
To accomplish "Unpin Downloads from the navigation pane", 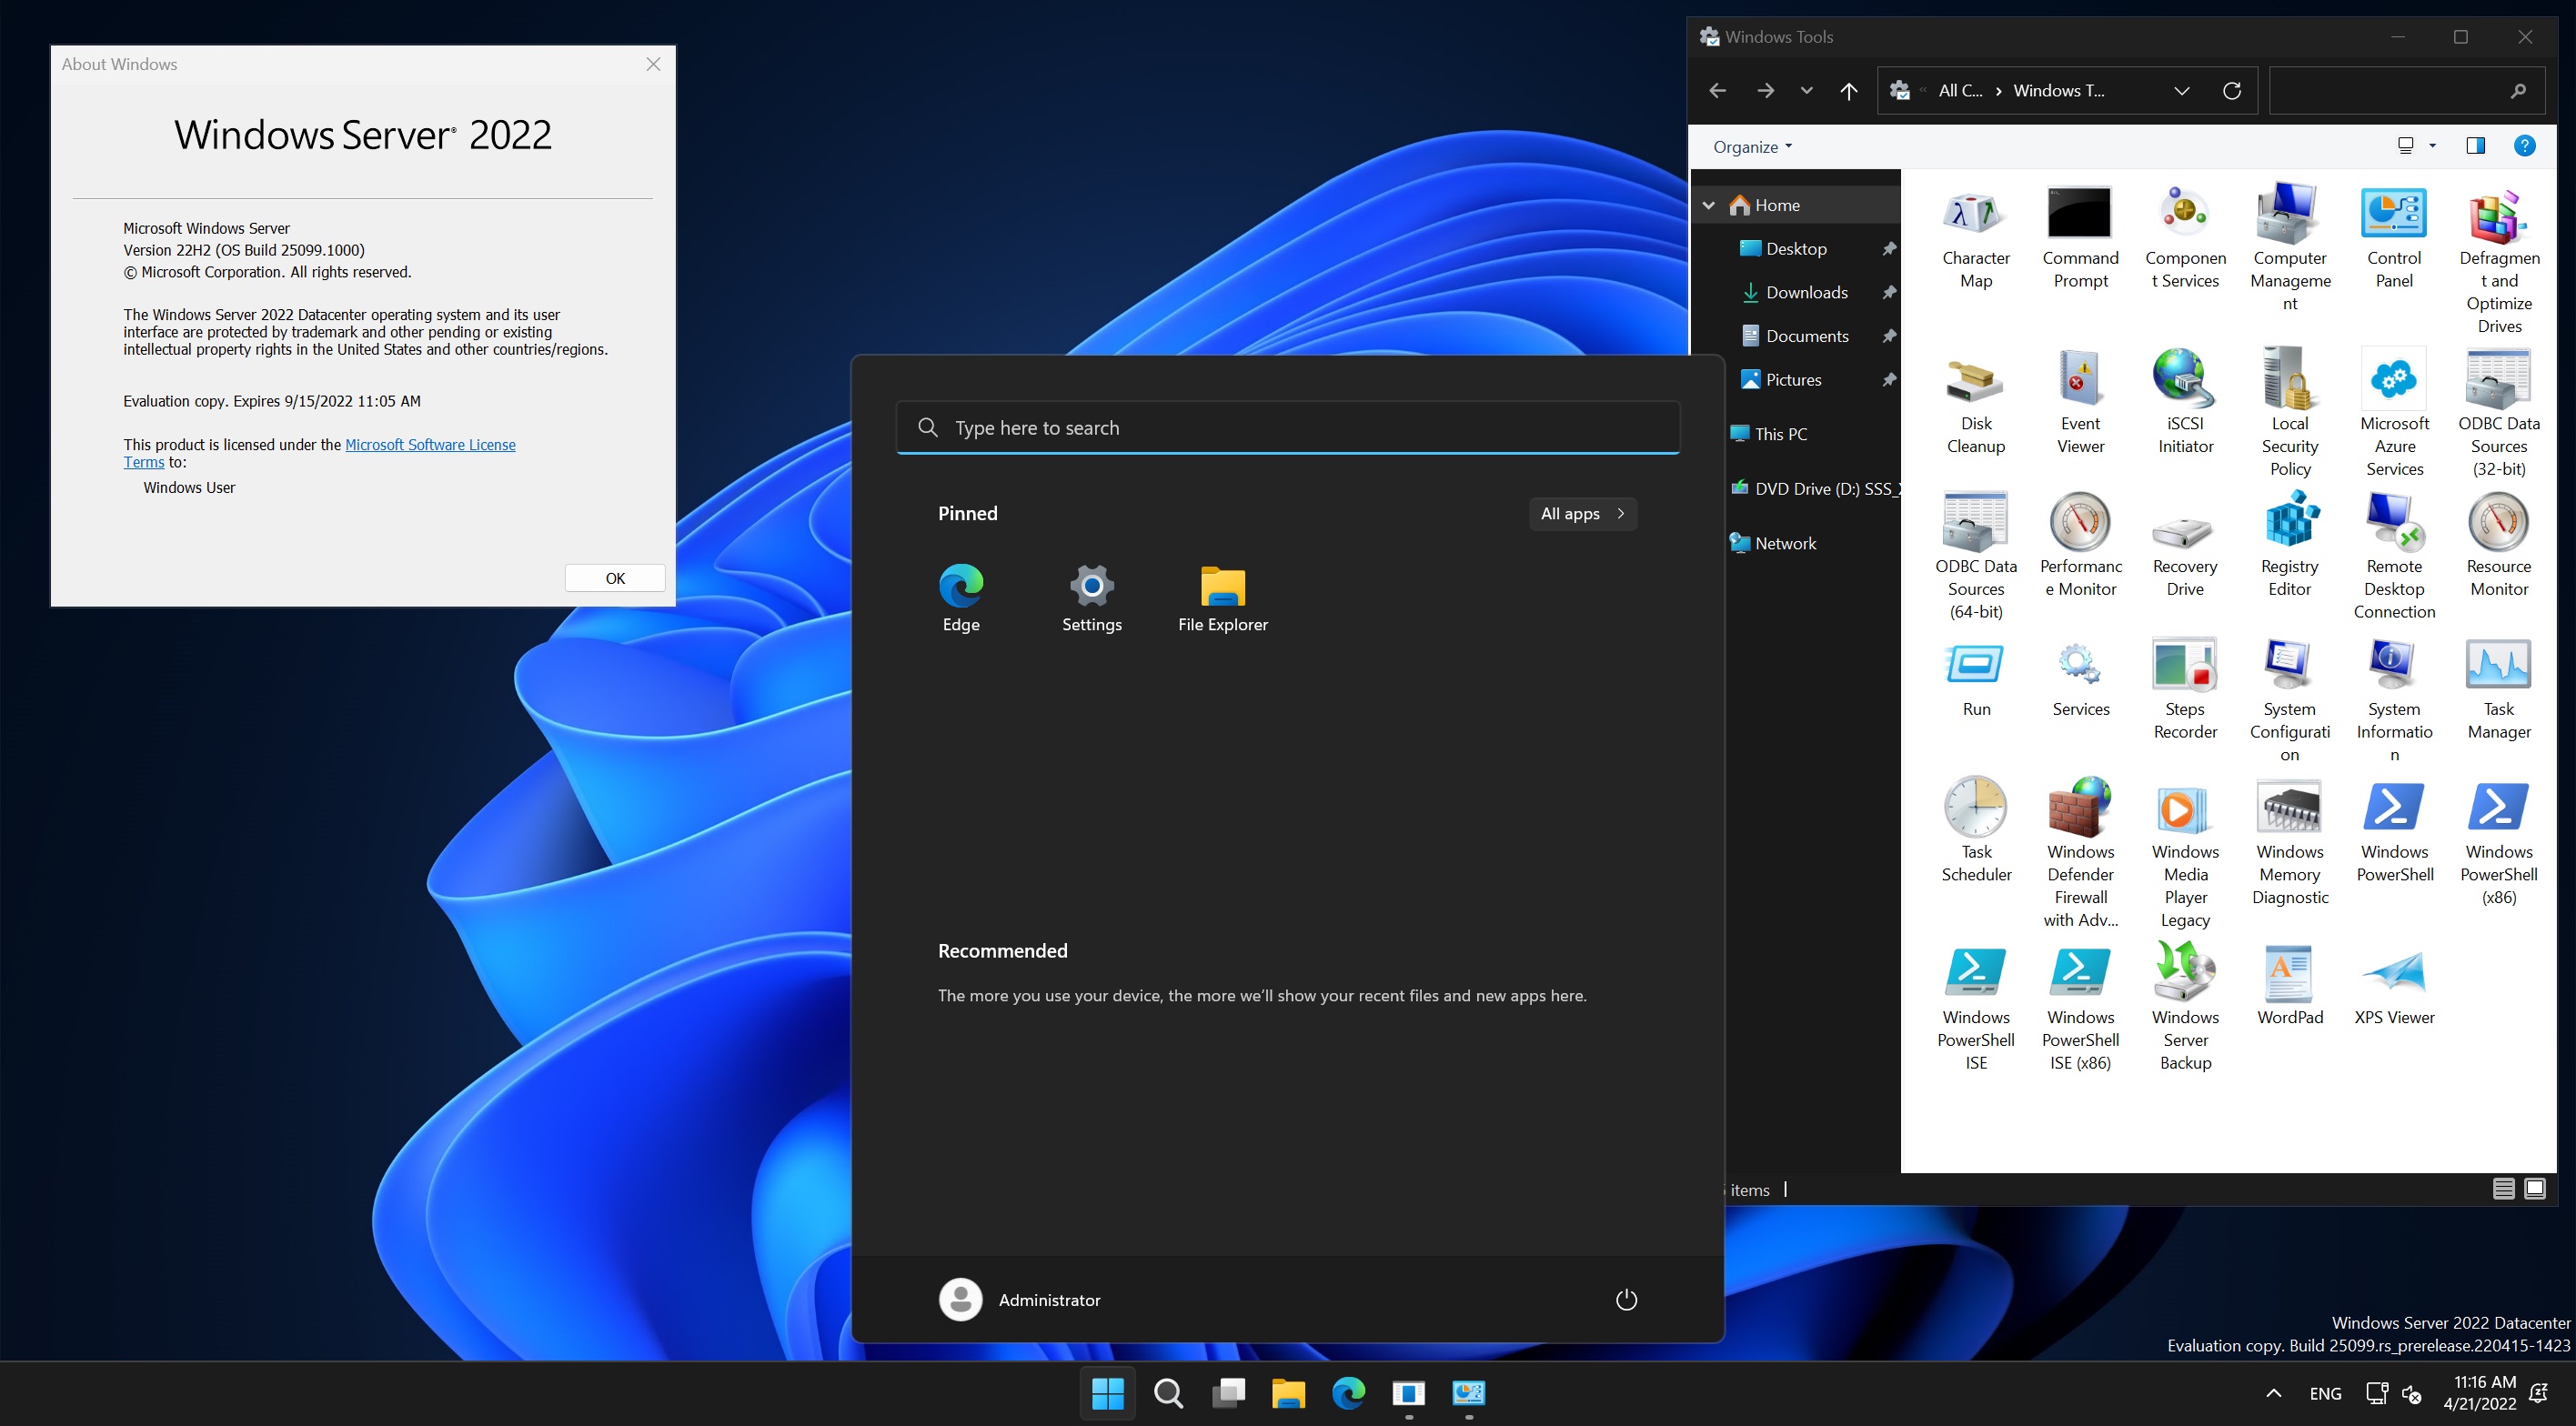I will pyautogui.click(x=1890, y=292).
